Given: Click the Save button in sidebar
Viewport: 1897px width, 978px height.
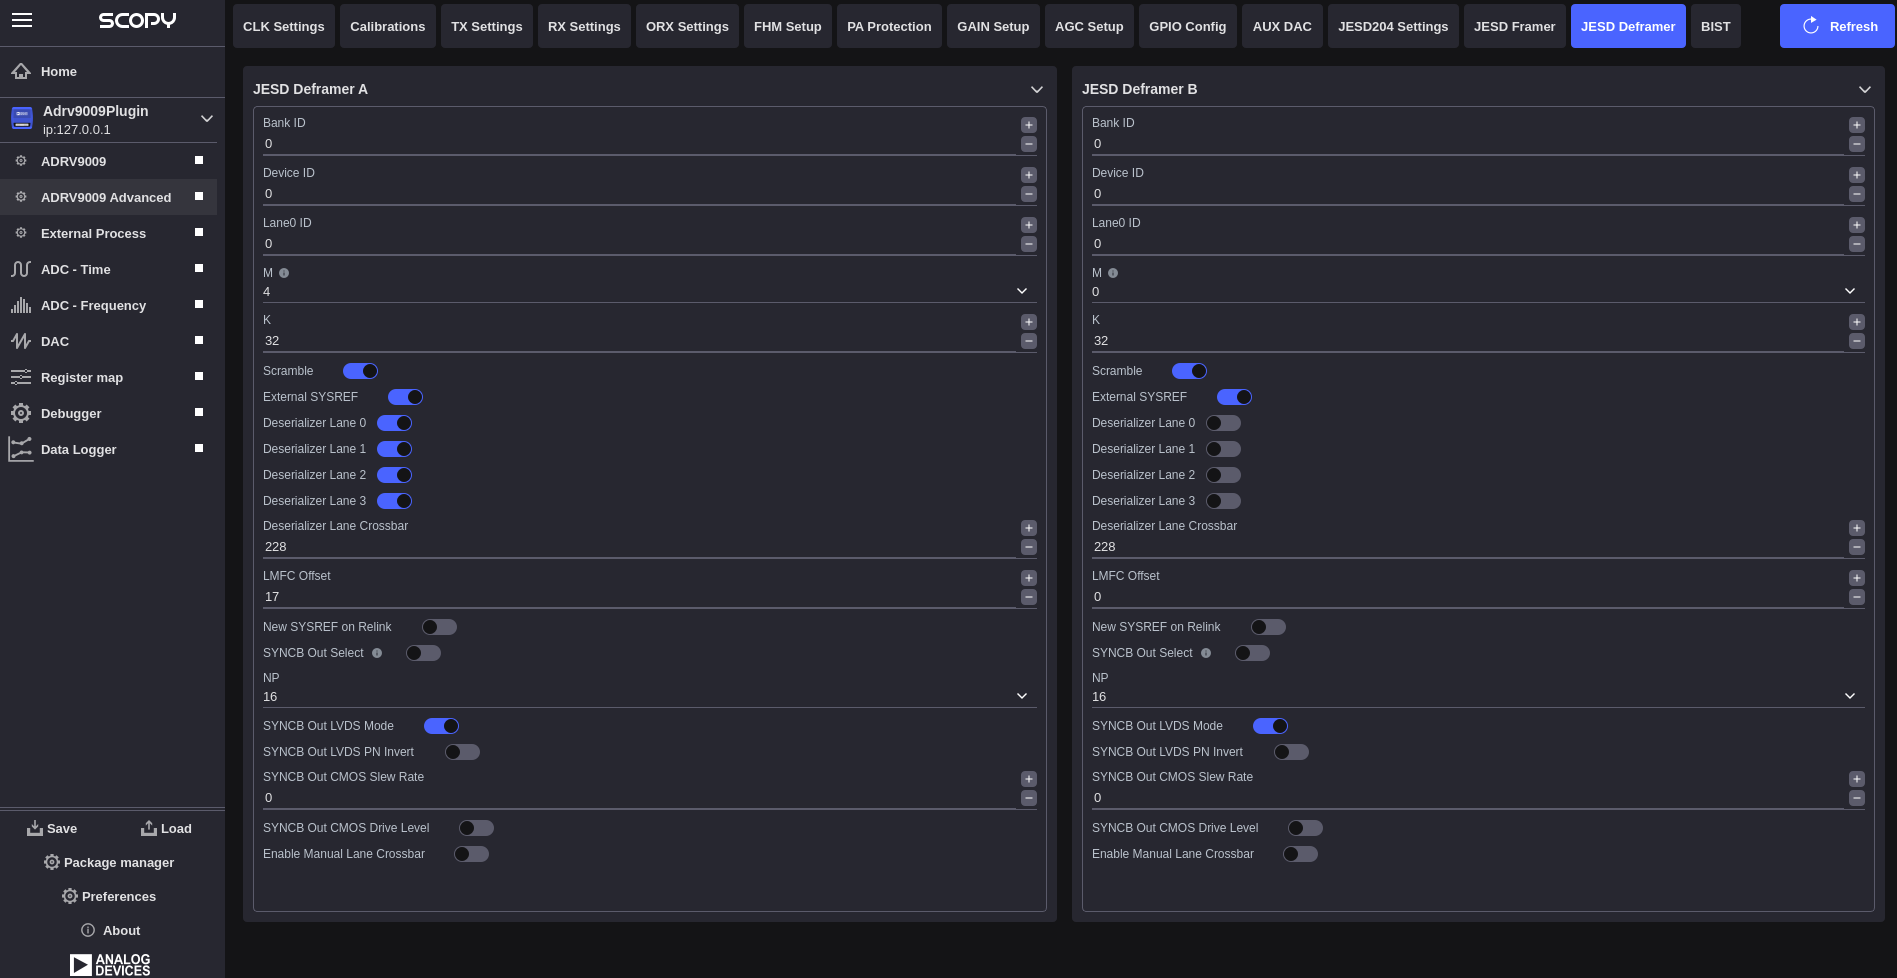Looking at the screenshot, I should pos(52,828).
